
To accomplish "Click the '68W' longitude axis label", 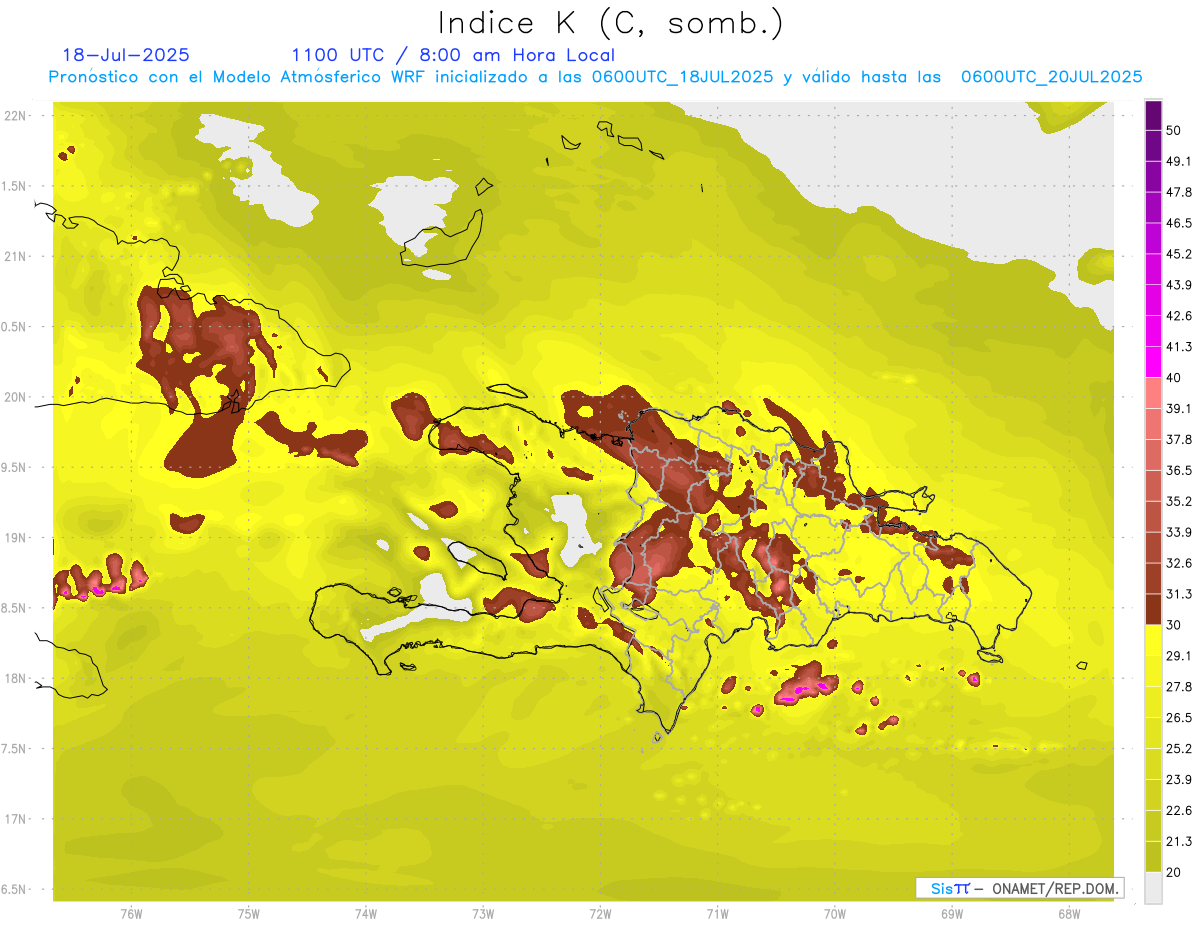I will (x=1069, y=914).
